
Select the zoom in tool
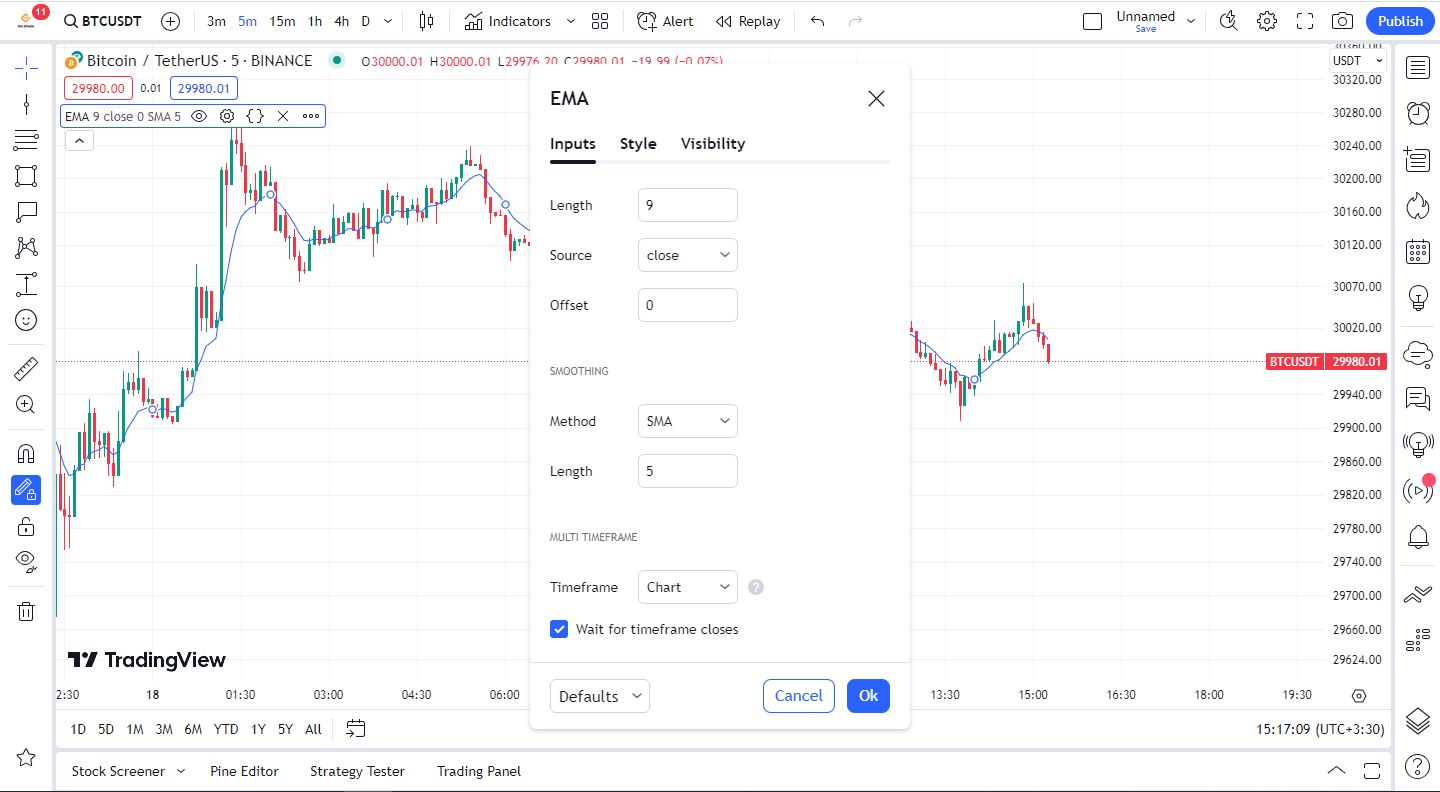pyautogui.click(x=26, y=405)
